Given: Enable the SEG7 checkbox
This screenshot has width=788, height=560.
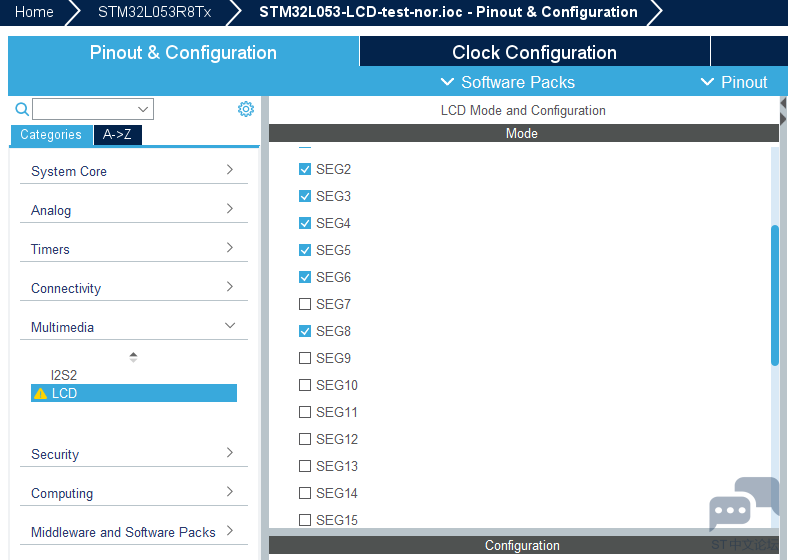Looking at the screenshot, I should click(305, 304).
